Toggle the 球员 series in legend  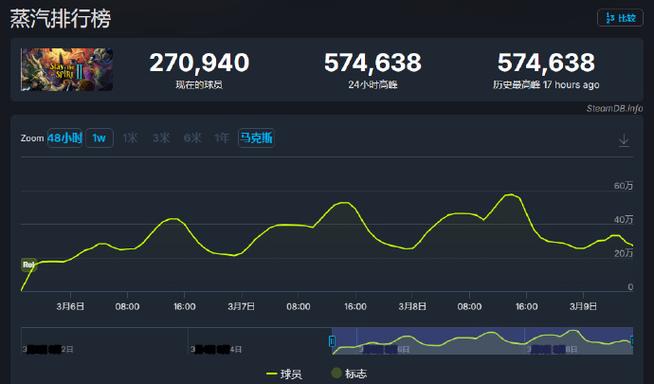point(284,374)
